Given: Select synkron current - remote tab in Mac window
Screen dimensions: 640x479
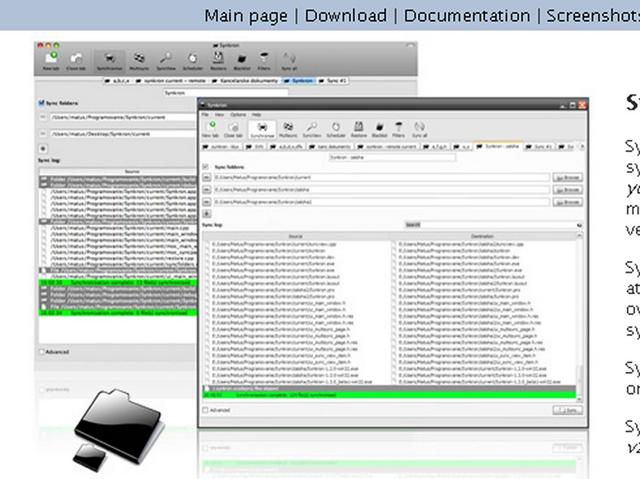Looking at the screenshot, I should click(170, 81).
